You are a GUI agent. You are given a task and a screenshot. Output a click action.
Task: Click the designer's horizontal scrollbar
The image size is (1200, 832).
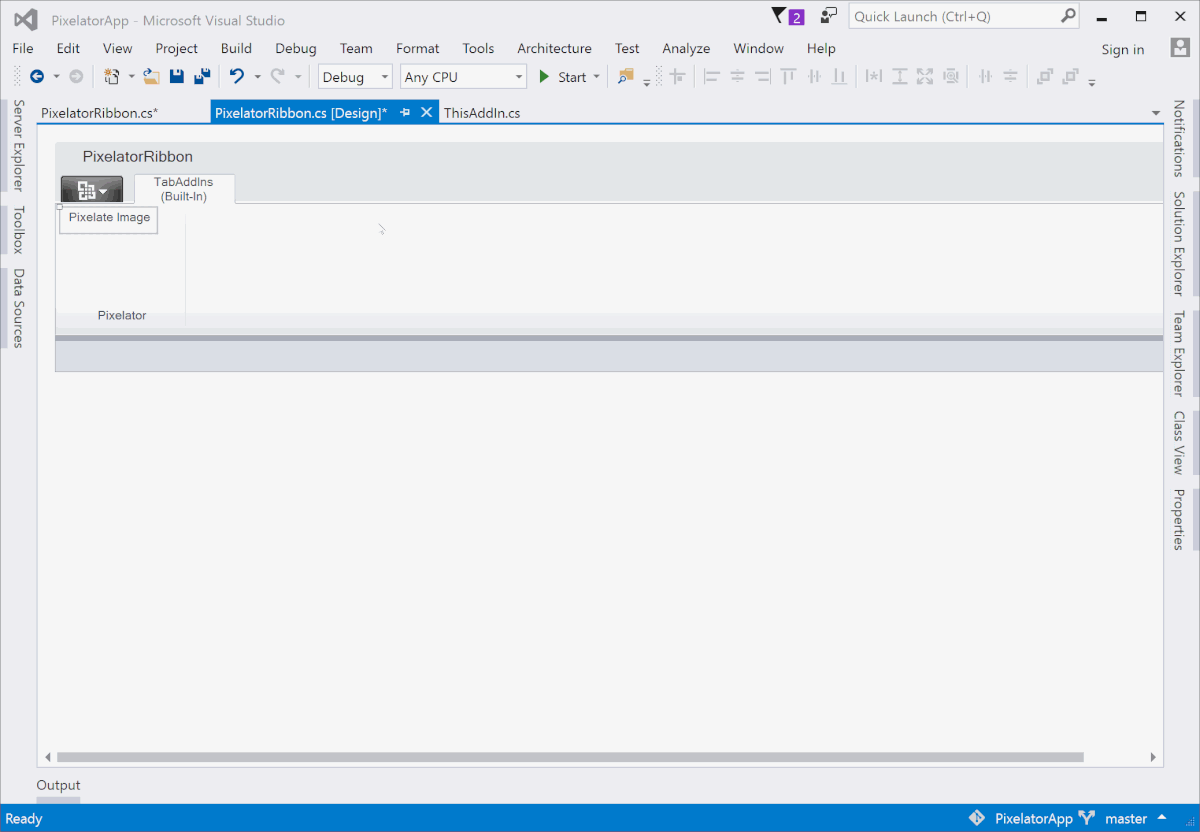(570, 758)
